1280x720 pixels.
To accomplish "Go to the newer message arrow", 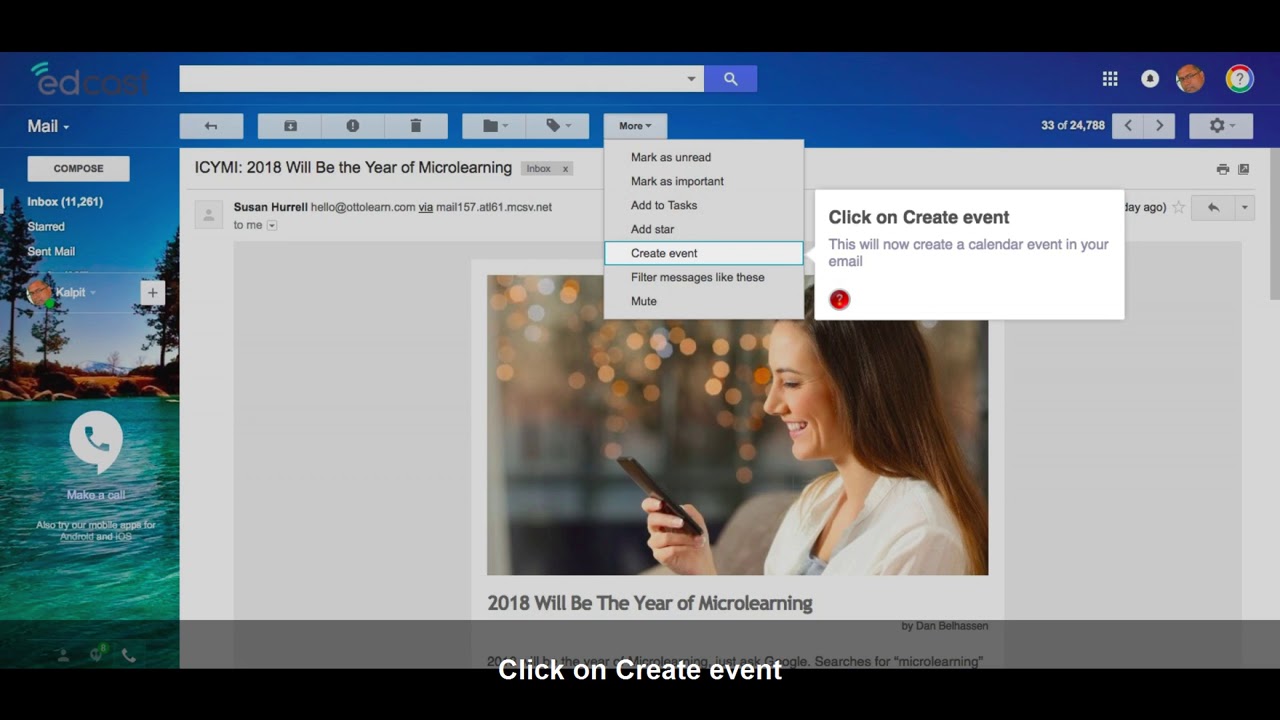I will pyautogui.click(x=1128, y=126).
